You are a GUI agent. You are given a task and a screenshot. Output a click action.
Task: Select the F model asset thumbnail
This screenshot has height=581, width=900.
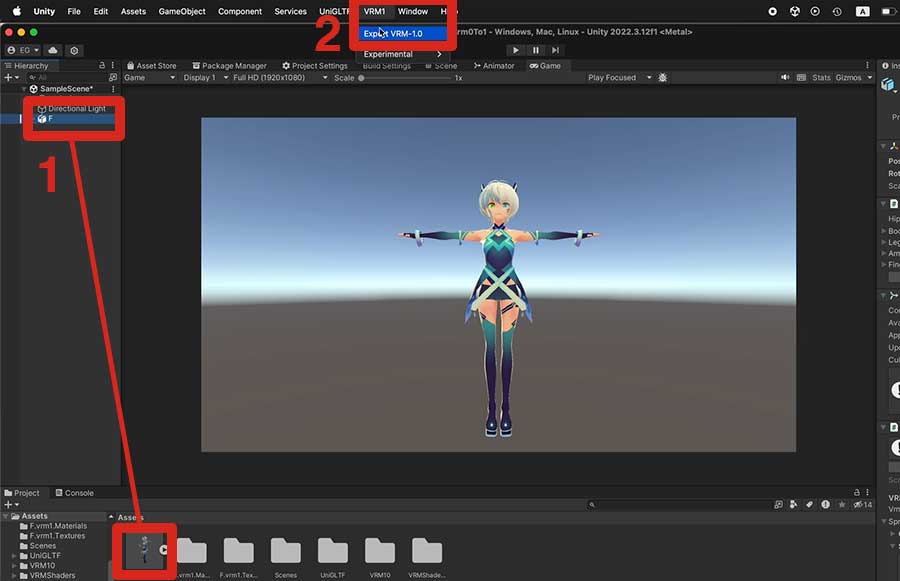tap(145, 550)
